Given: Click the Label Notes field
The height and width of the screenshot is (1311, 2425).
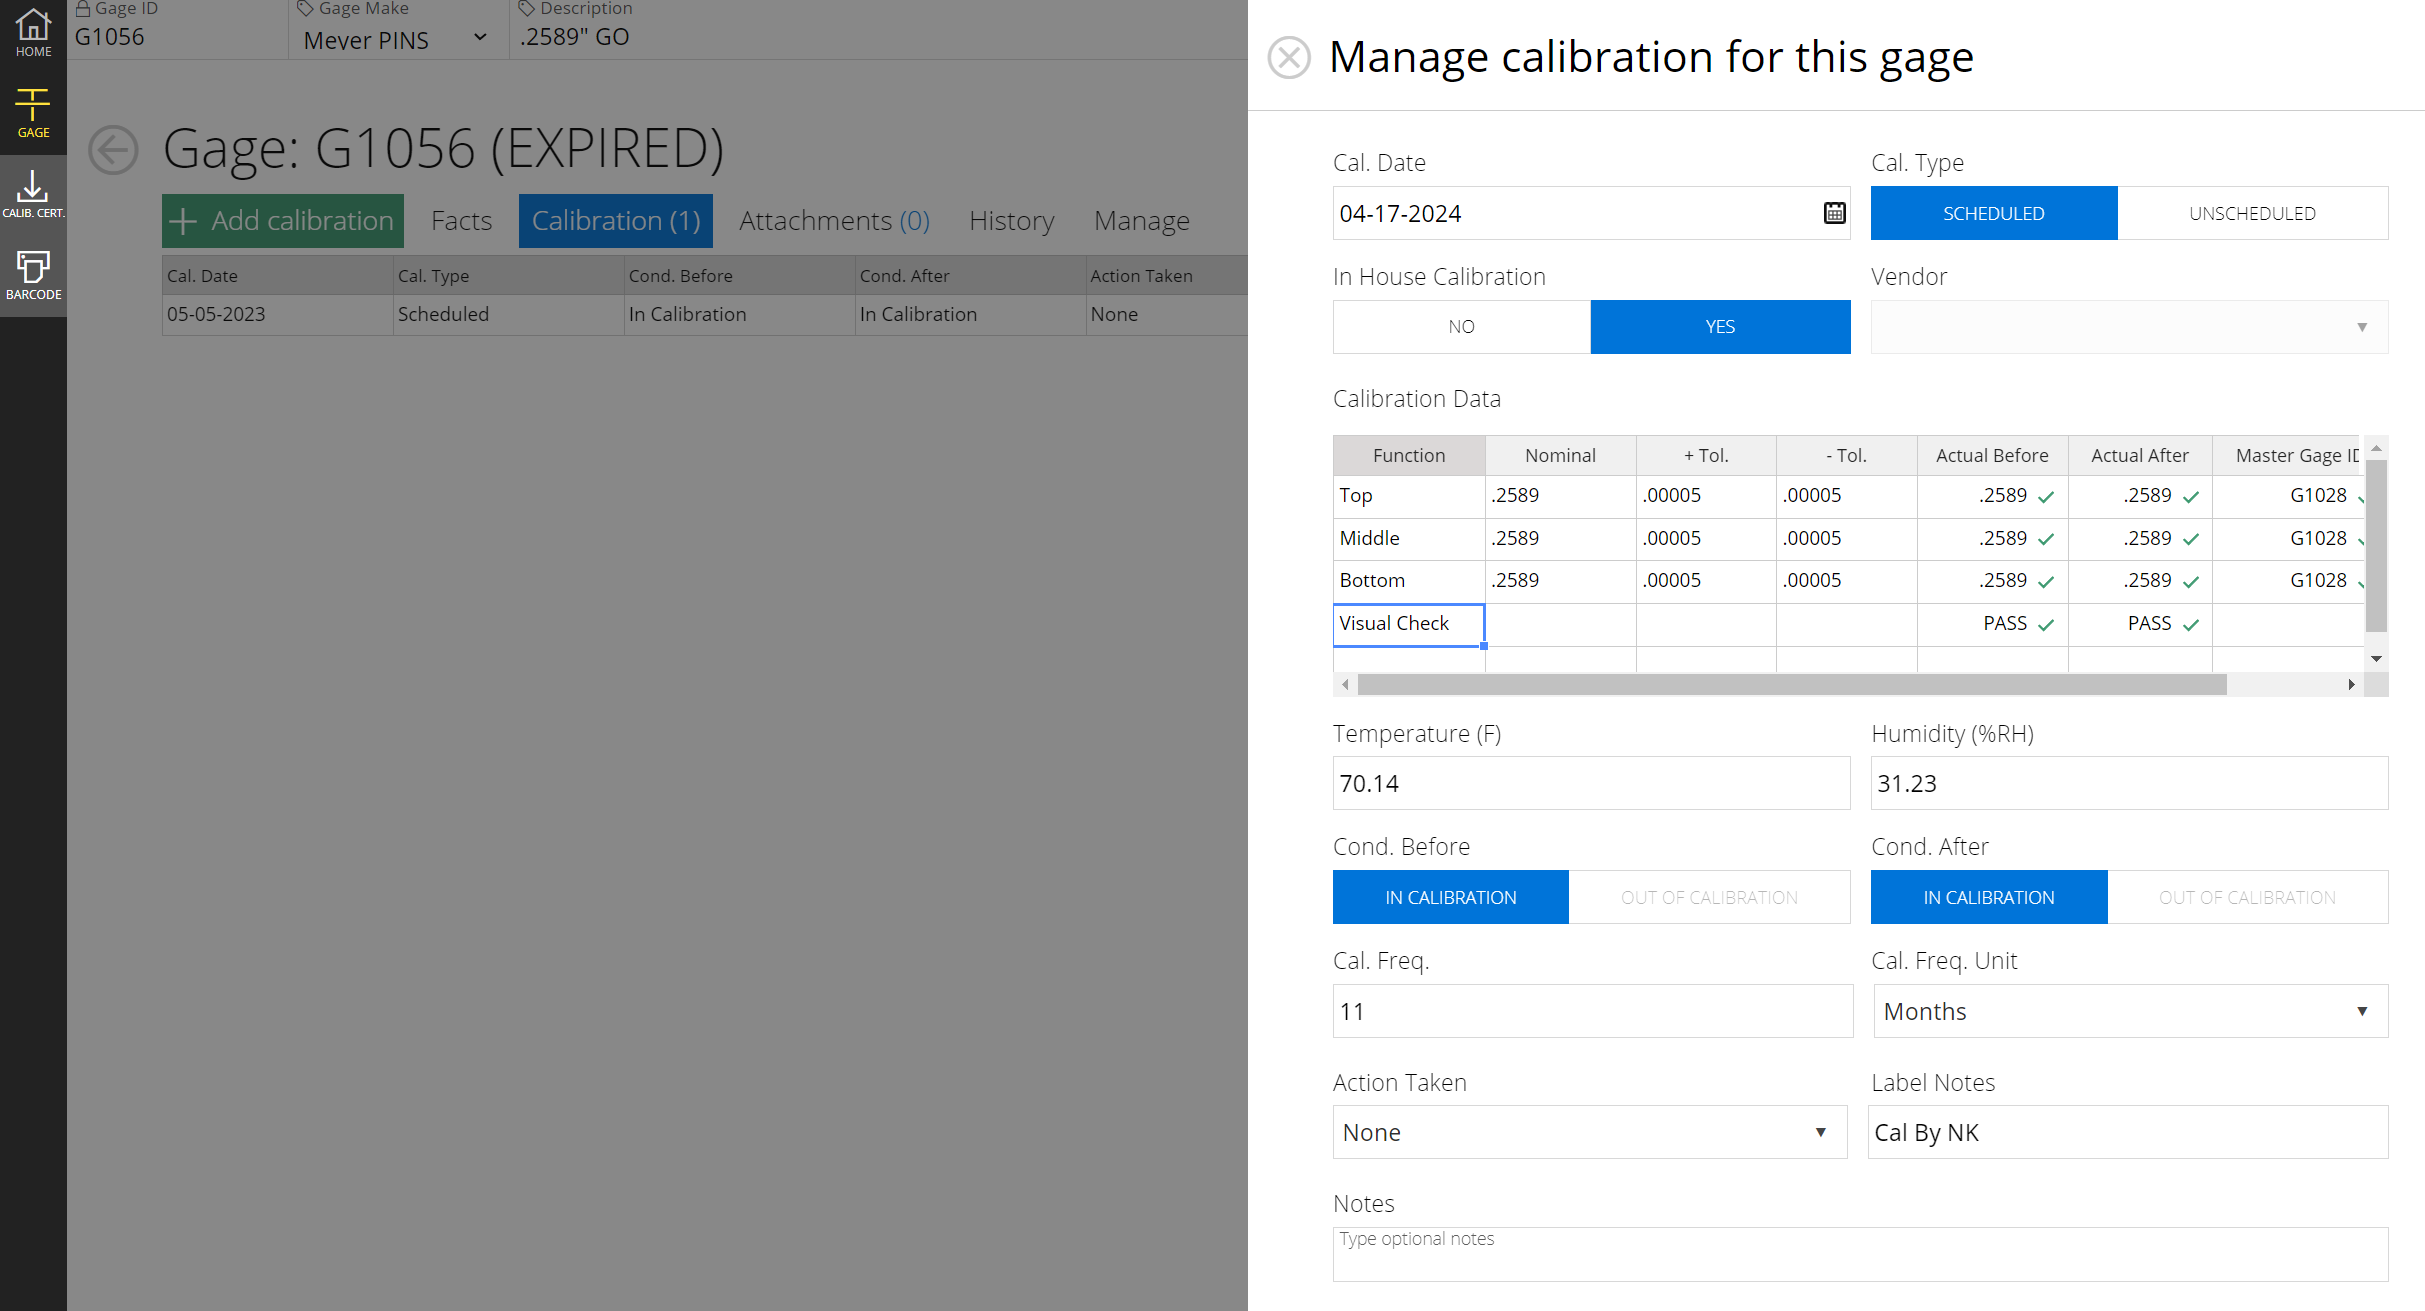Looking at the screenshot, I should pyautogui.click(x=2128, y=1132).
